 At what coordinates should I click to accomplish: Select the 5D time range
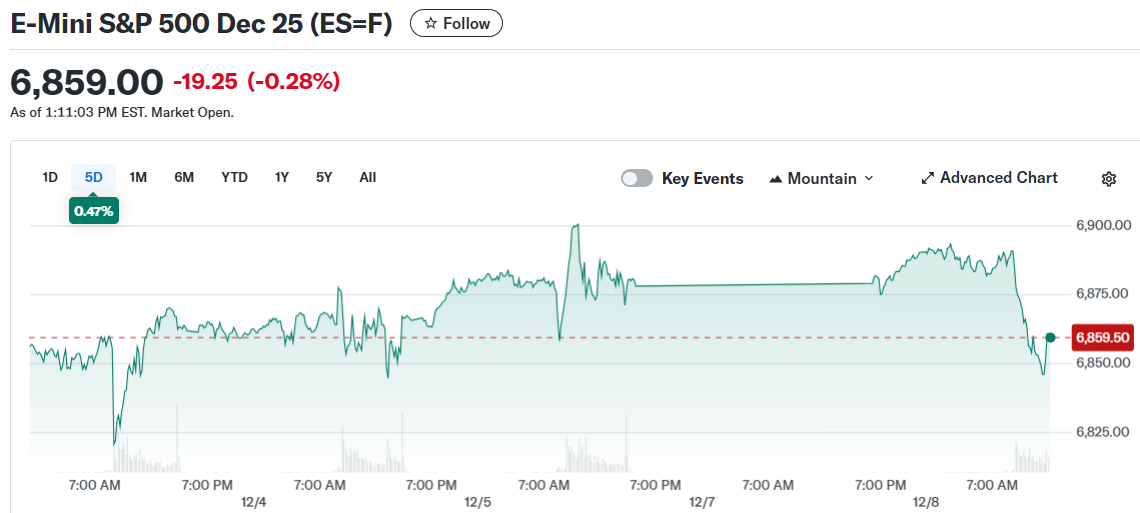point(94,177)
